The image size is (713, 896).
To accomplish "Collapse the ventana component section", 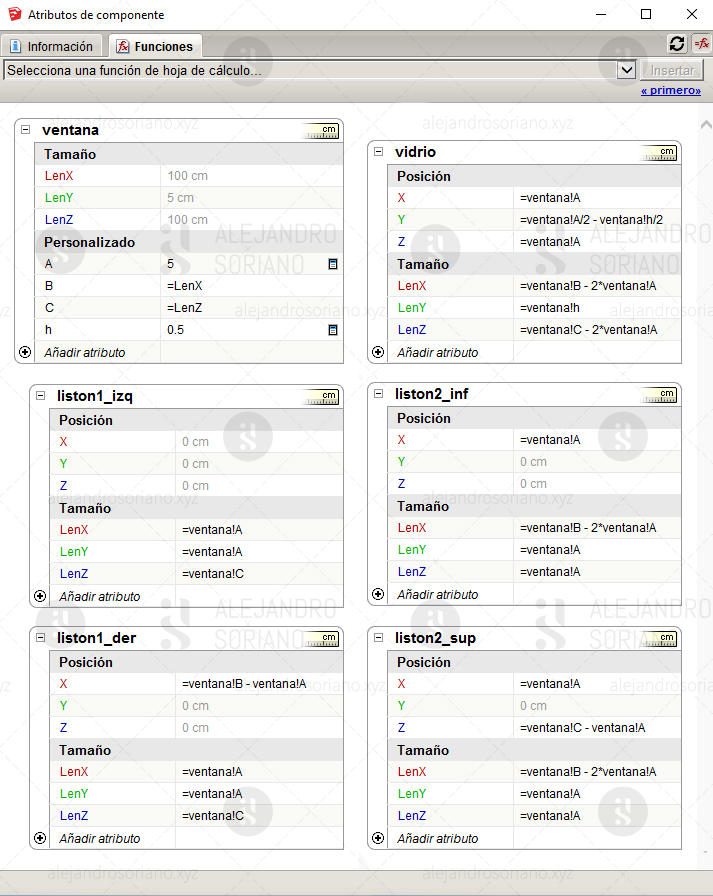I will (x=26, y=130).
